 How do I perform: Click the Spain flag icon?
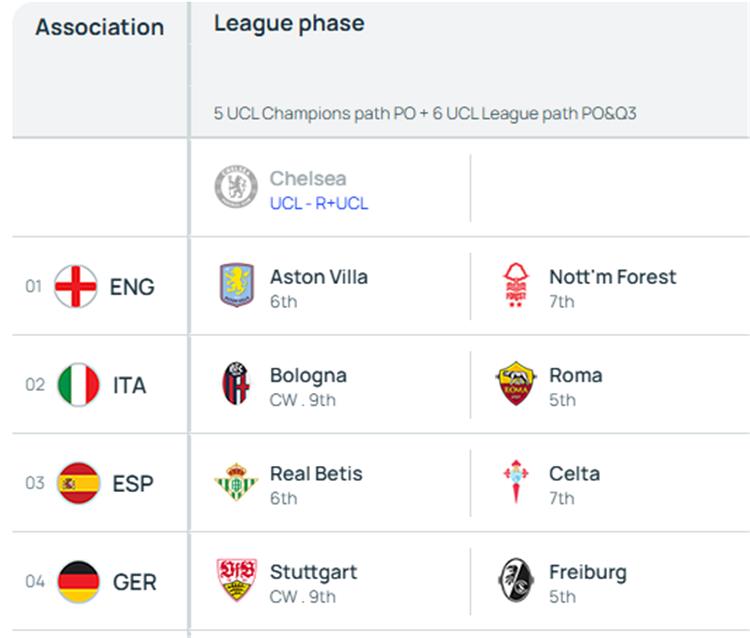tap(78, 483)
